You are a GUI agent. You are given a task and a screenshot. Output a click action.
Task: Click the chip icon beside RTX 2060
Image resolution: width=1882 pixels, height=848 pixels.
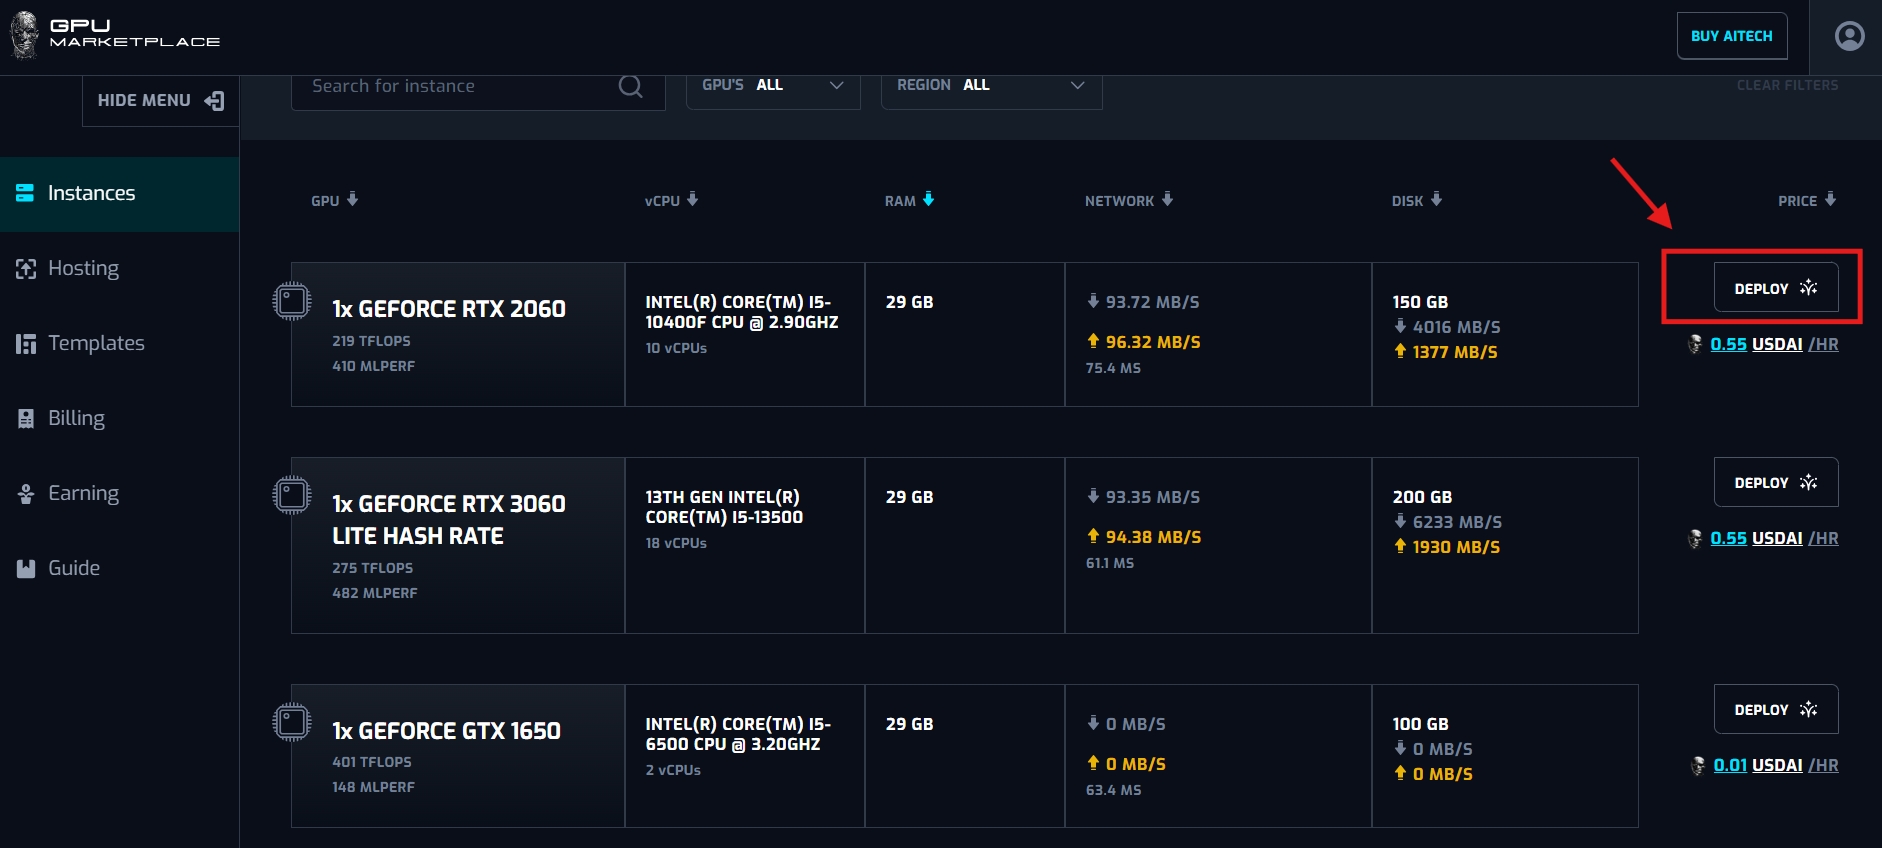(292, 301)
